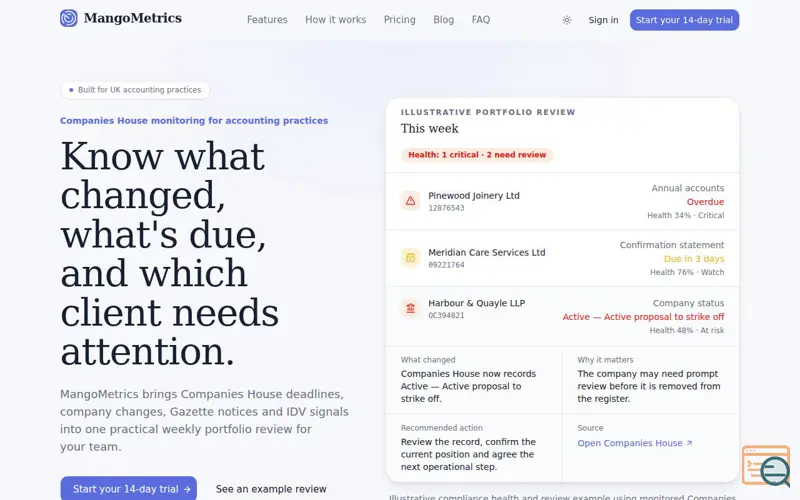Click the Confirmation statement label
The width and height of the screenshot is (800, 500).
point(672,245)
